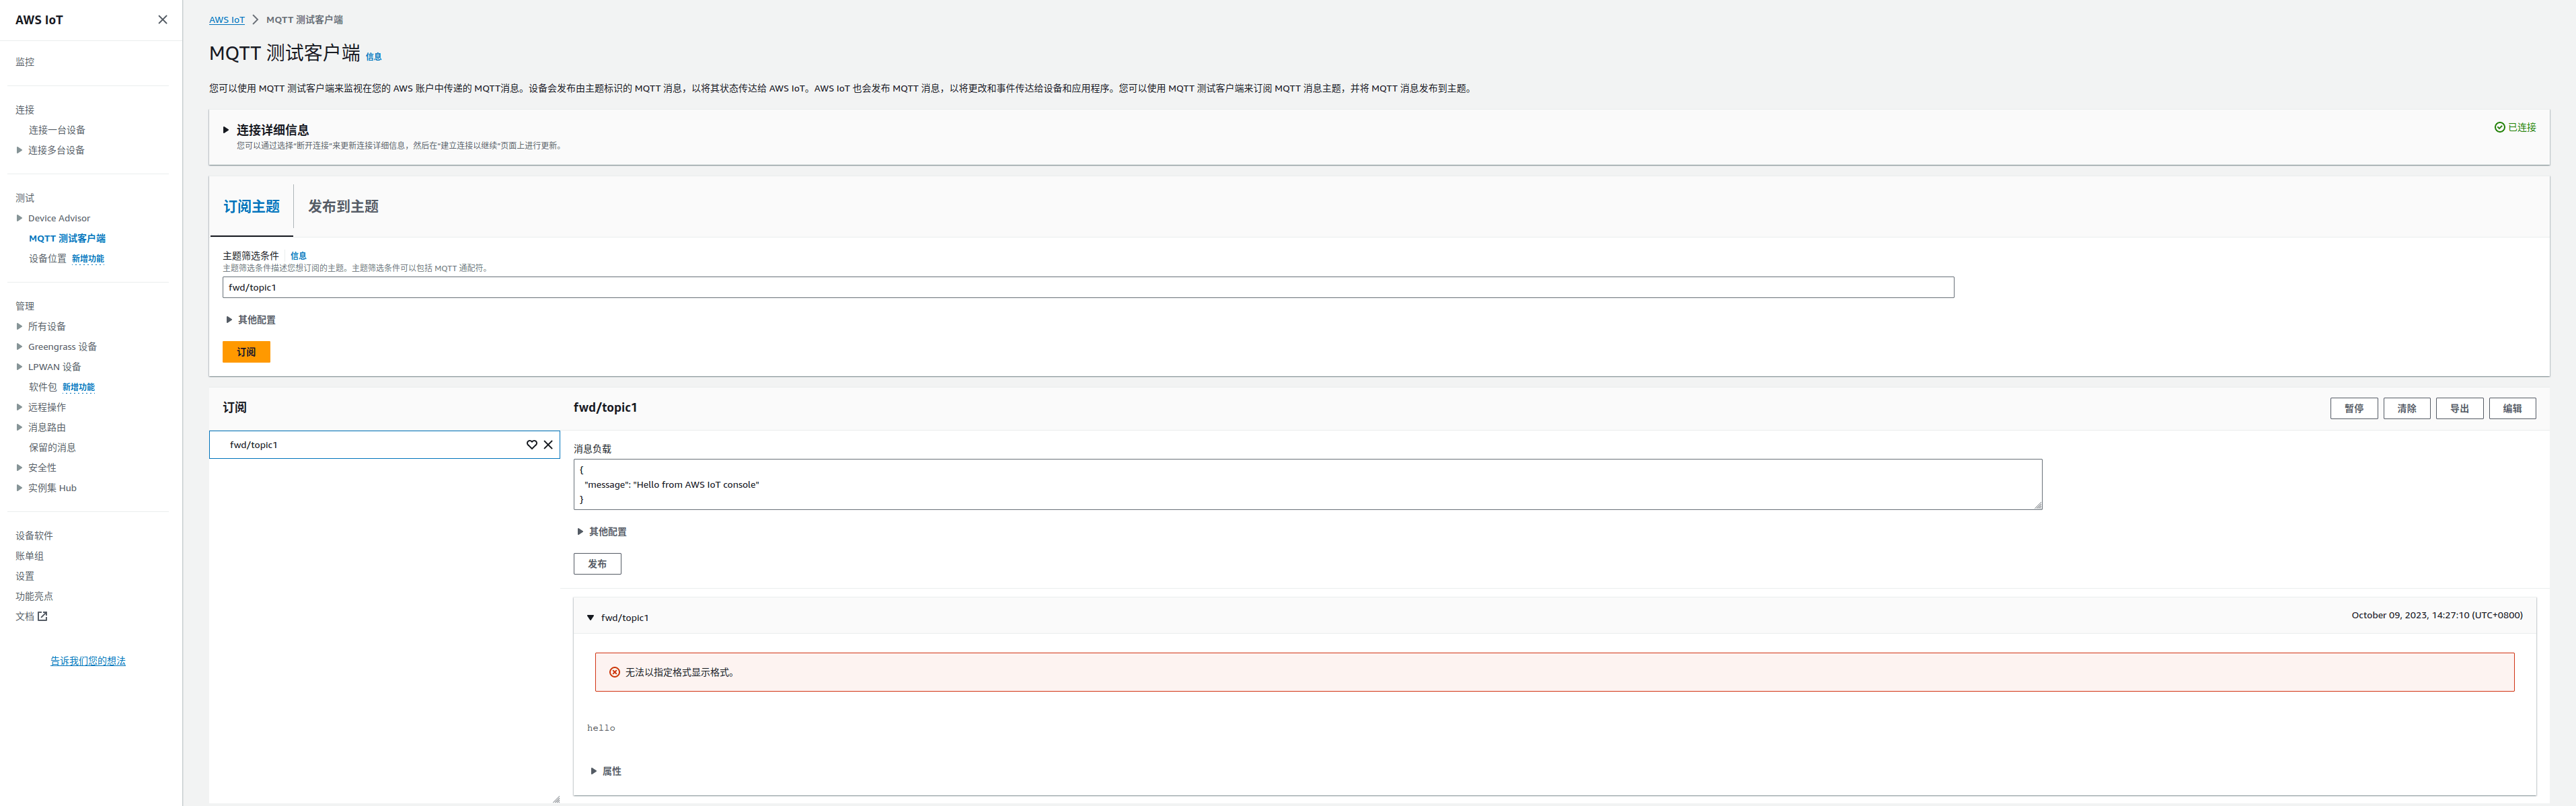Click error icon in format alert
Screen dimensions: 2576x806
coord(614,673)
